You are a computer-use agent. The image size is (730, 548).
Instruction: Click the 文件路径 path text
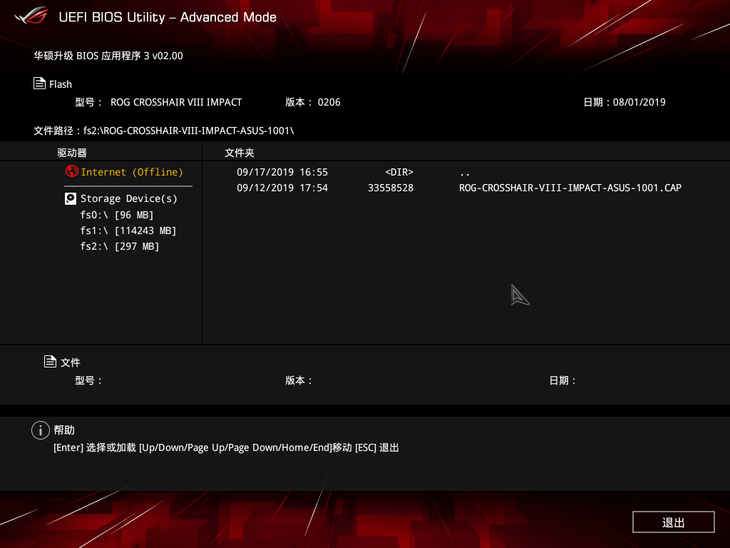[164, 131]
